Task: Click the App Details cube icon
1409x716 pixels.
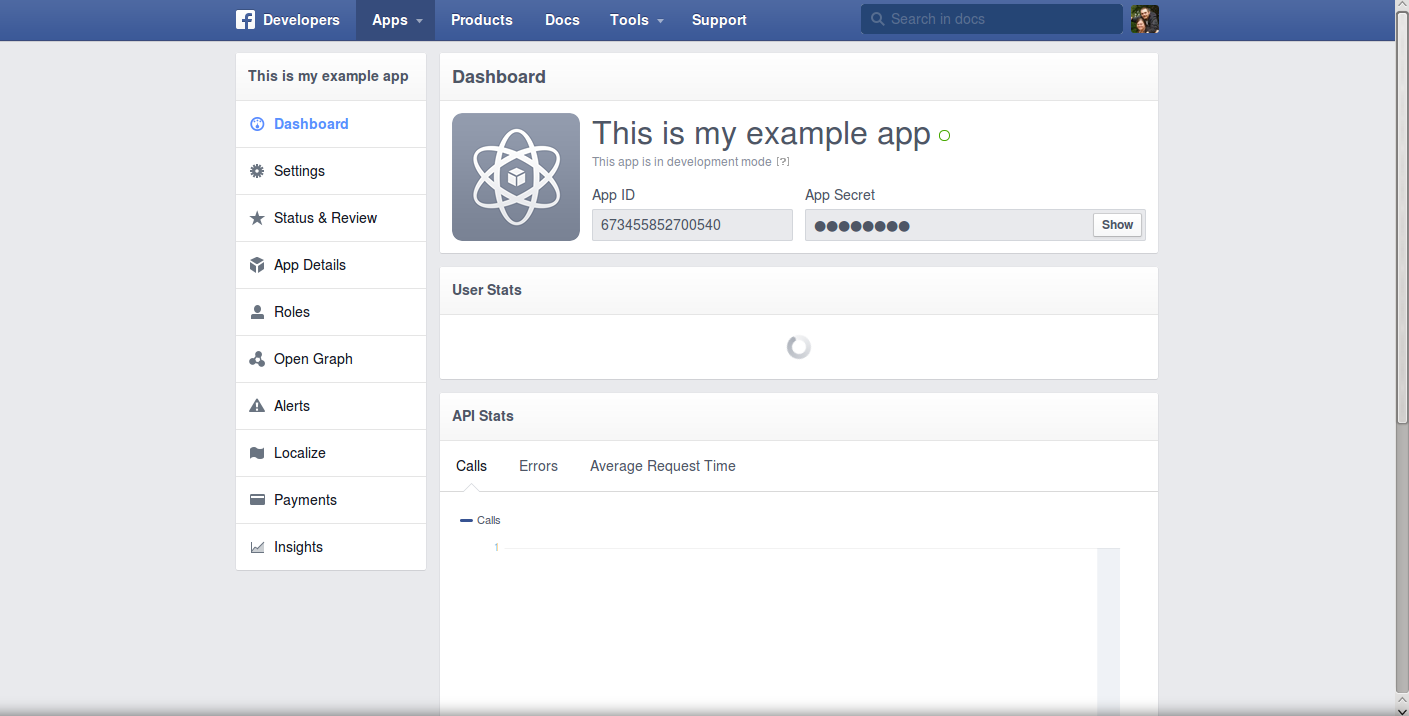Action: (257, 265)
